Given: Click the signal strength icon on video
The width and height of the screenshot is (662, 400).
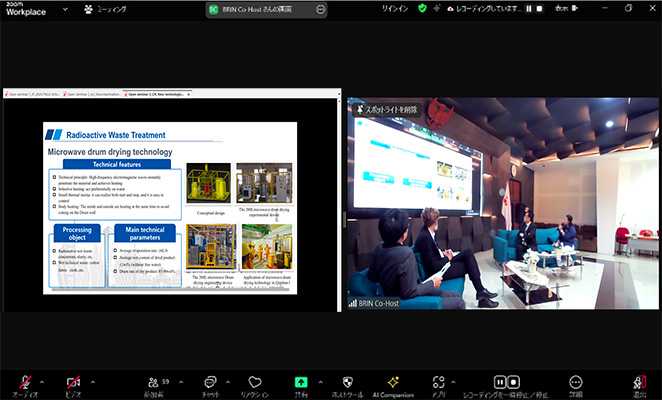Looking at the screenshot, I should coord(353,303).
